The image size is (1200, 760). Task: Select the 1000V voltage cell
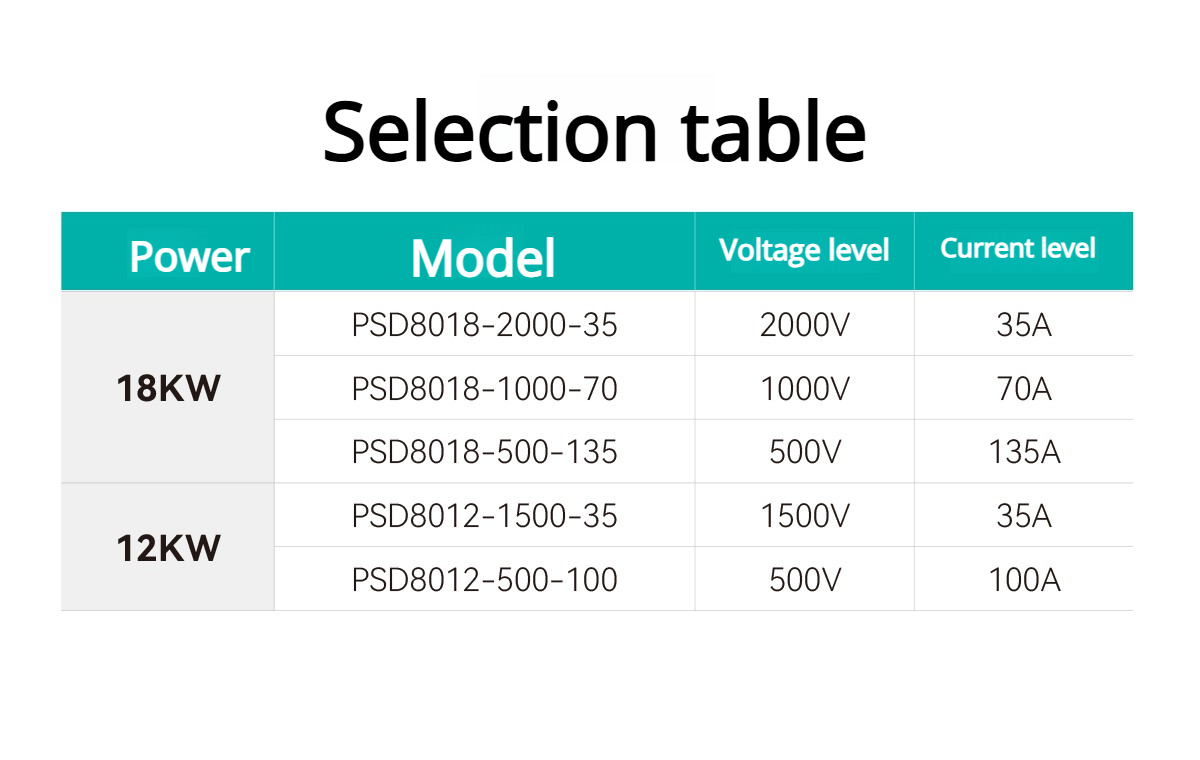click(x=804, y=388)
